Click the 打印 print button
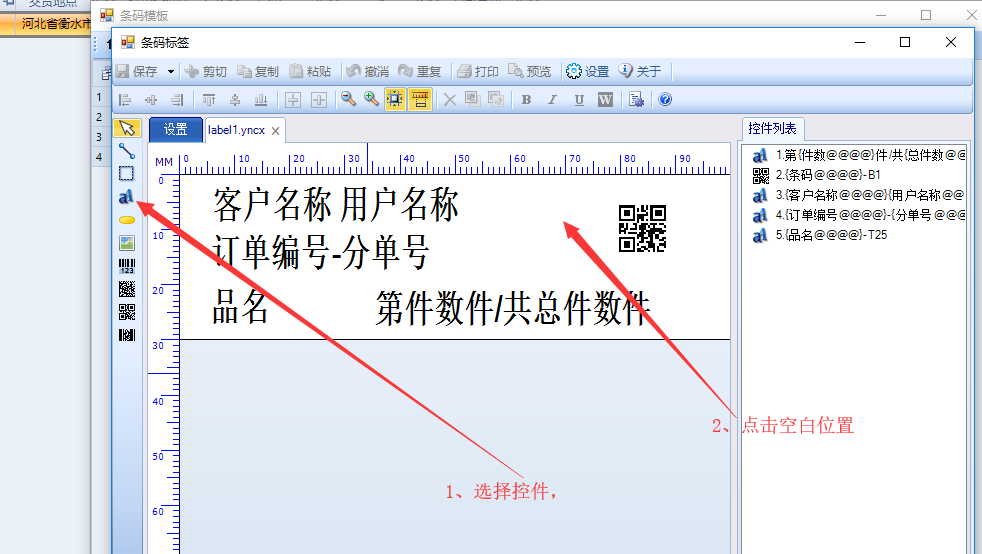Viewport: 982px width, 554px height. coord(478,71)
